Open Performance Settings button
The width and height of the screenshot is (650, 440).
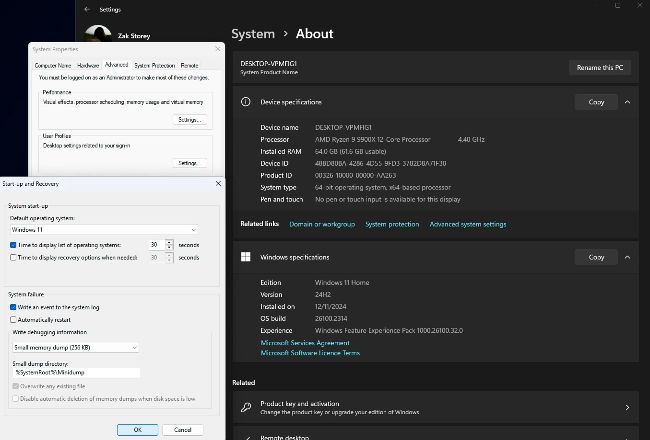189,120
